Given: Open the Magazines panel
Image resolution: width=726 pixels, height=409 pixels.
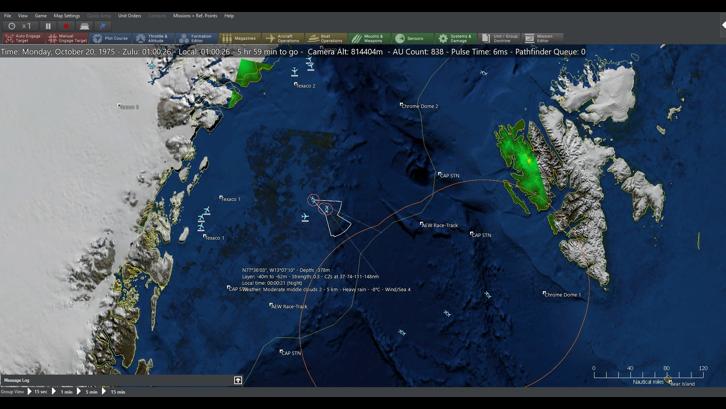Looking at the screenshot, I should (x=239, y=38).
